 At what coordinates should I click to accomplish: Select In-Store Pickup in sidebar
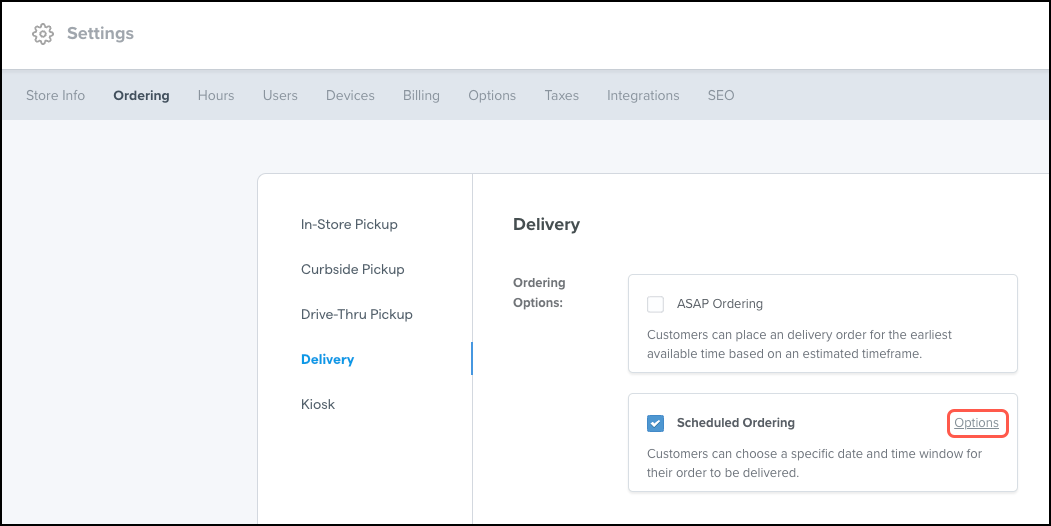pyautogui.click(x=349, y=224)
